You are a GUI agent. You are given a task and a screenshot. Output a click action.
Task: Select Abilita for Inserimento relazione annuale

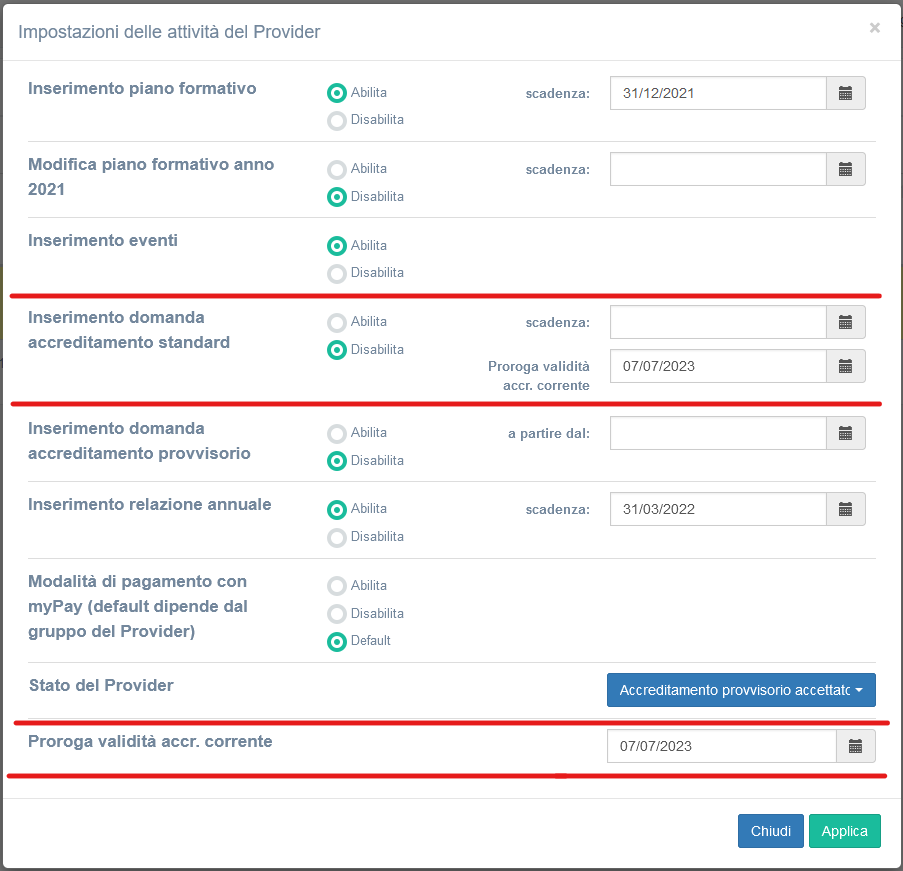337,509
